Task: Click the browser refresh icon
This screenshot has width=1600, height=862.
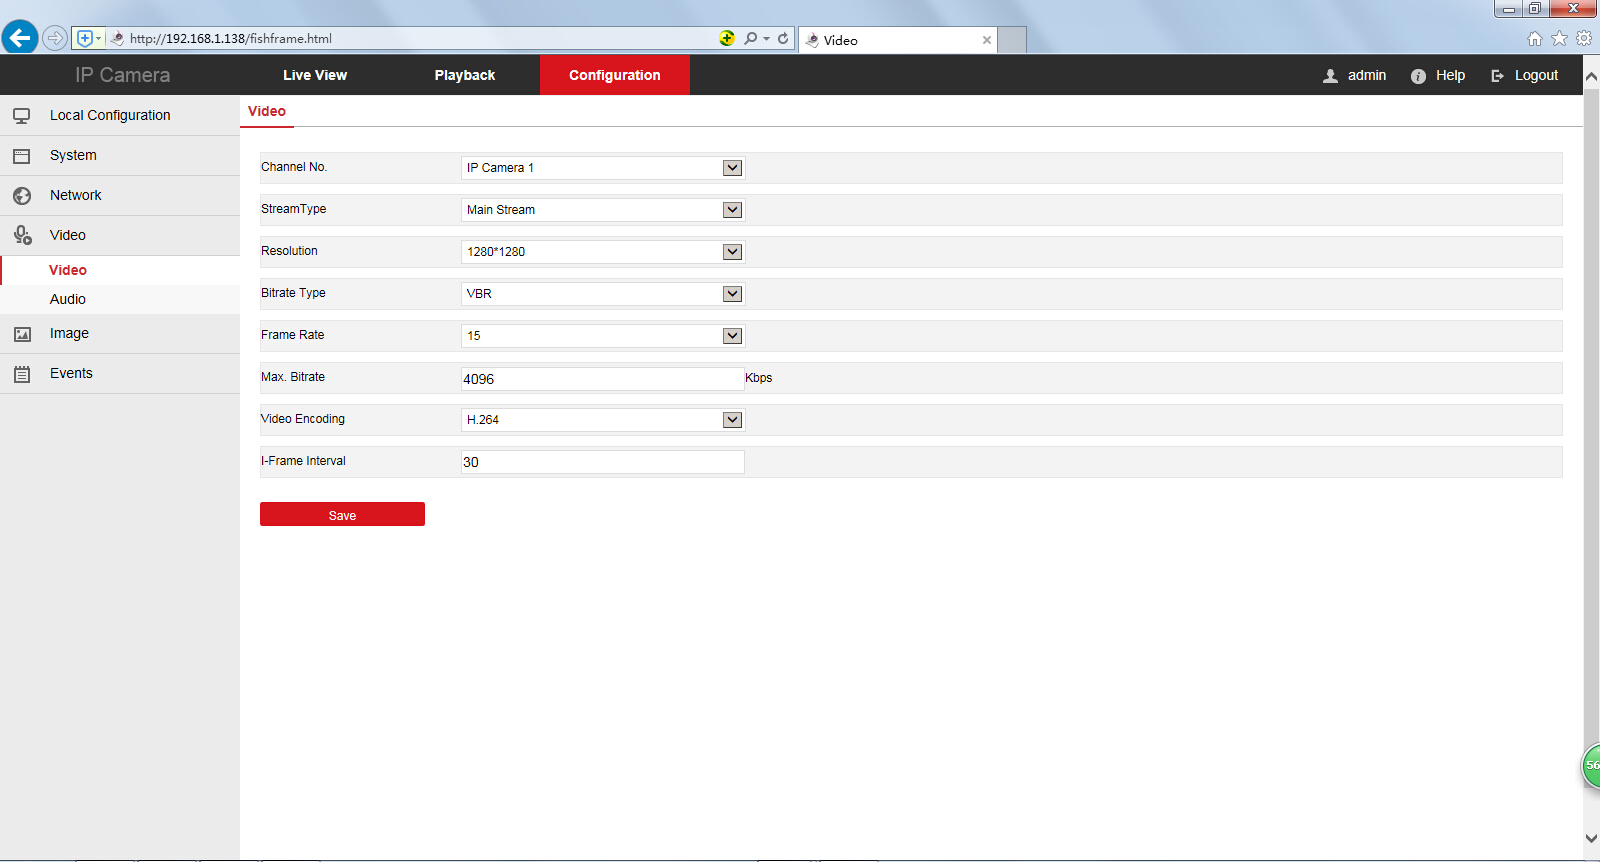Action: (x=783, y=39)
